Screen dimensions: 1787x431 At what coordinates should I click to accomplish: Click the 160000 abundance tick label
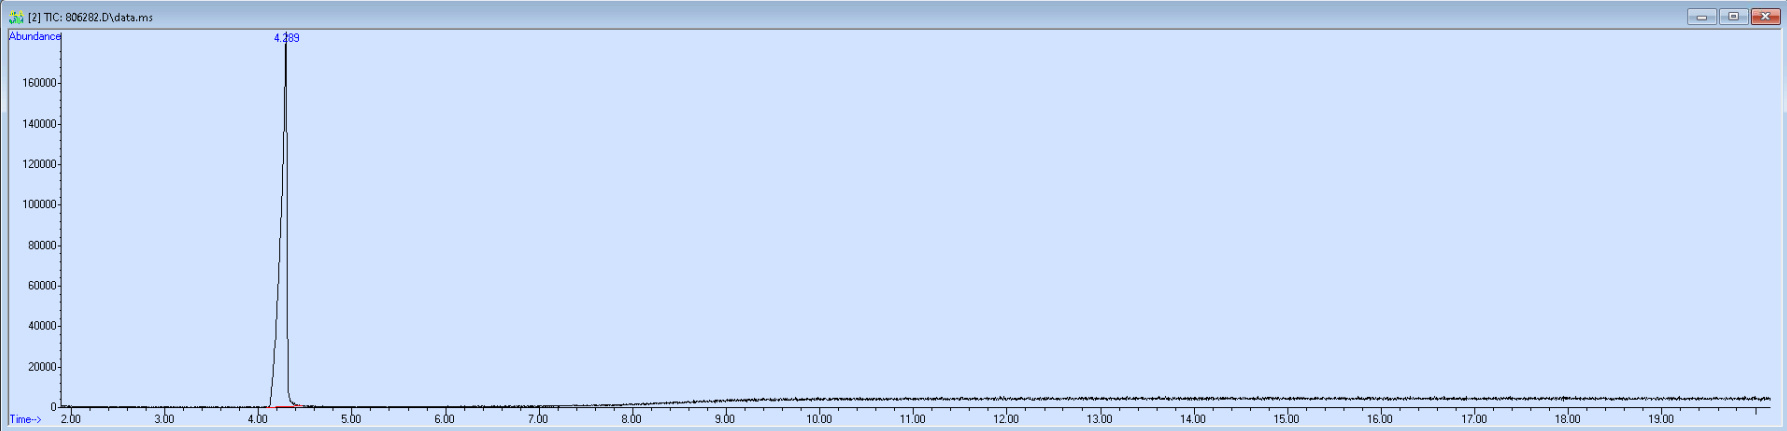click(x=38, y=83)
